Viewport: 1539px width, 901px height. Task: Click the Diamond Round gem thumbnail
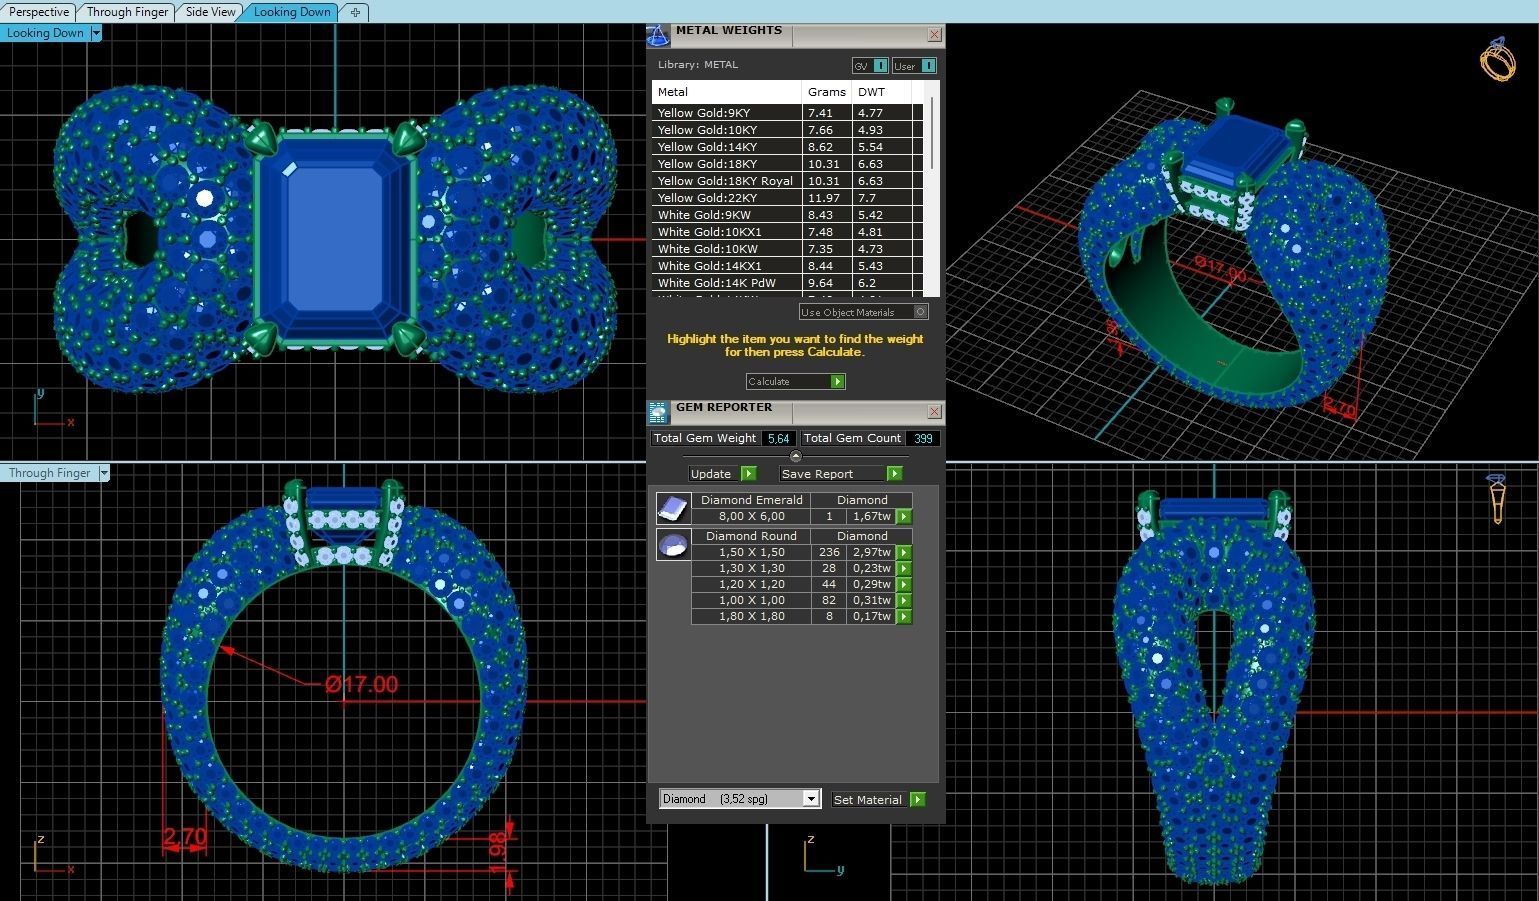(x=673, y=544)
